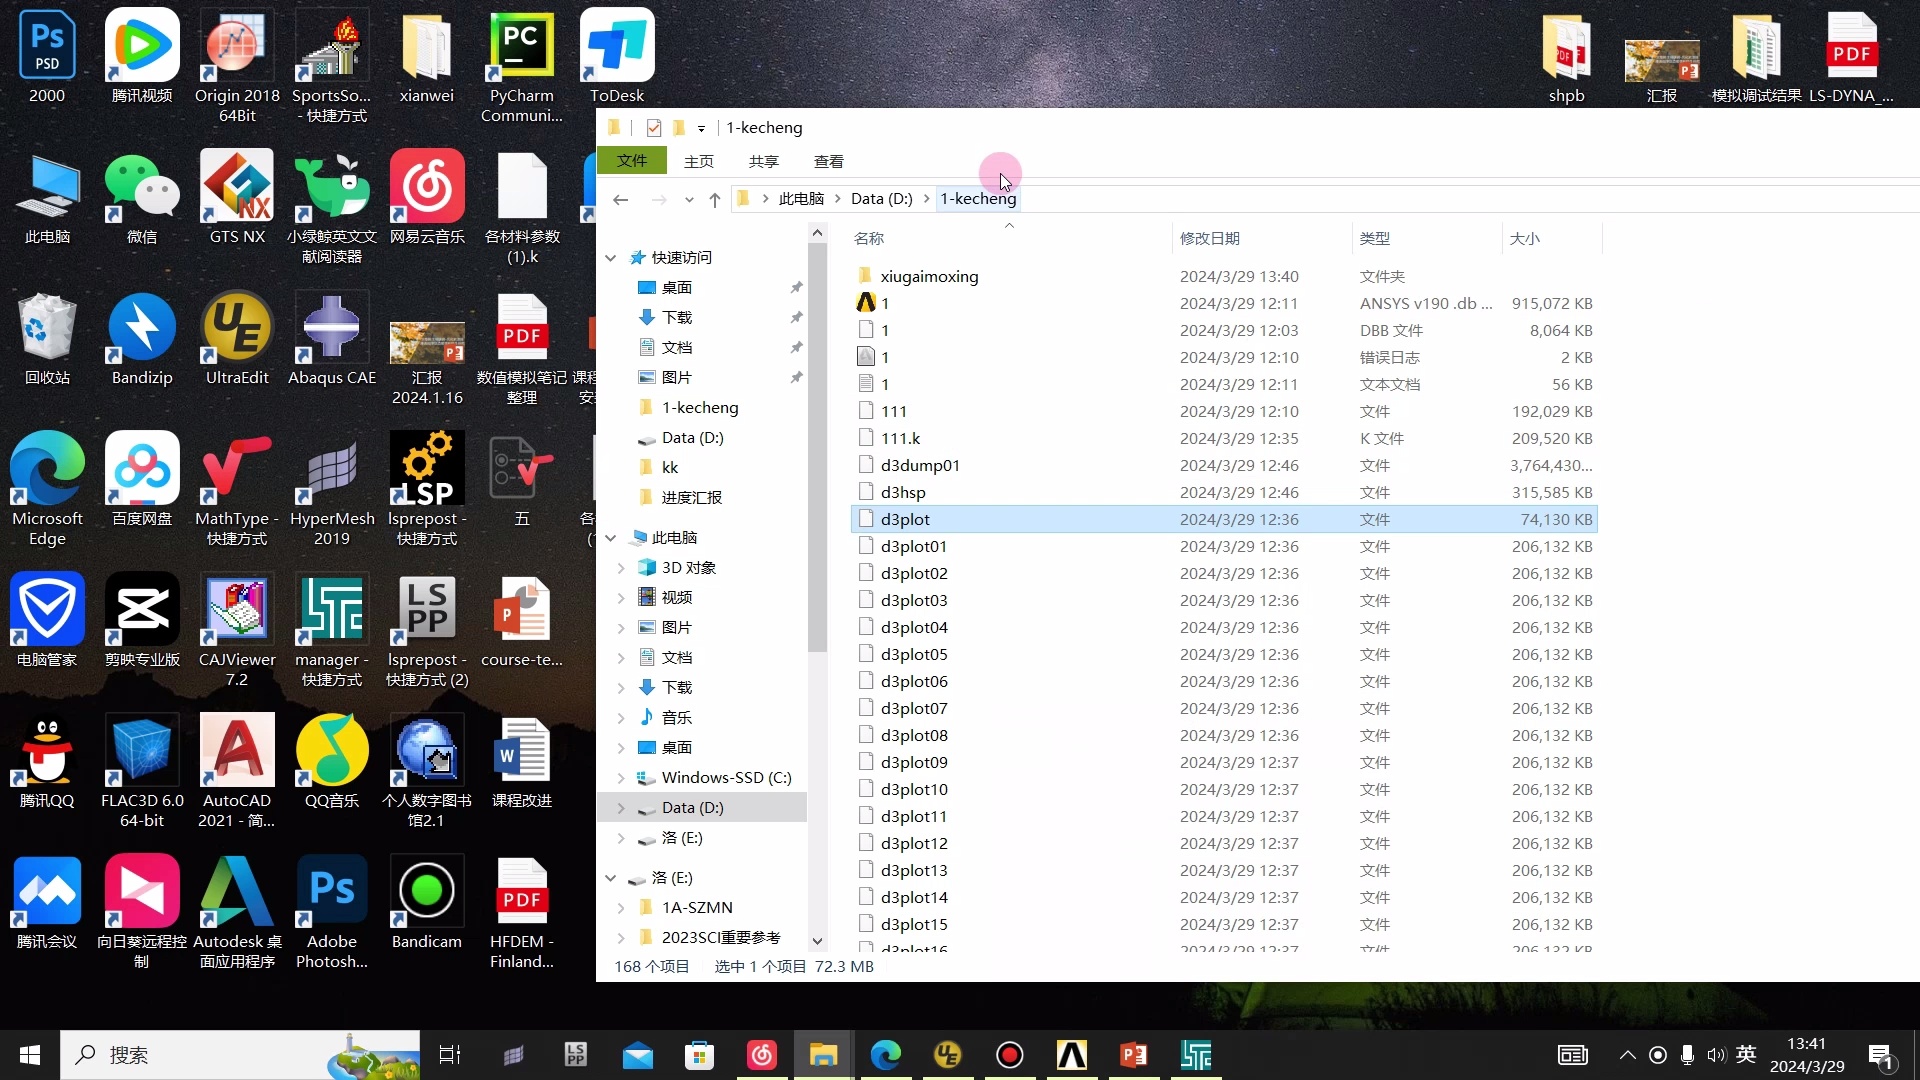Unpin 文档 from Quick access
The height and width of the screenshot is (1080, 1920).
tap(797, 347)
